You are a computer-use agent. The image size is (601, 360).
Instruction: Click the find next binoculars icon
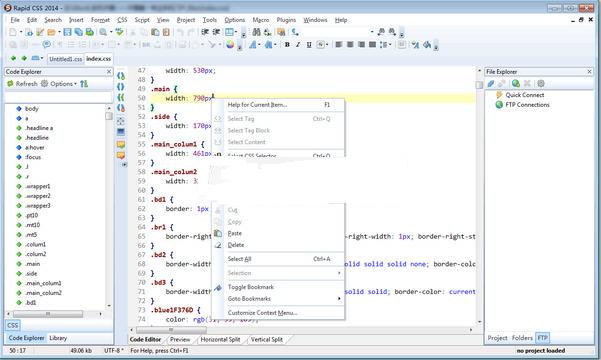coord(392,33)
